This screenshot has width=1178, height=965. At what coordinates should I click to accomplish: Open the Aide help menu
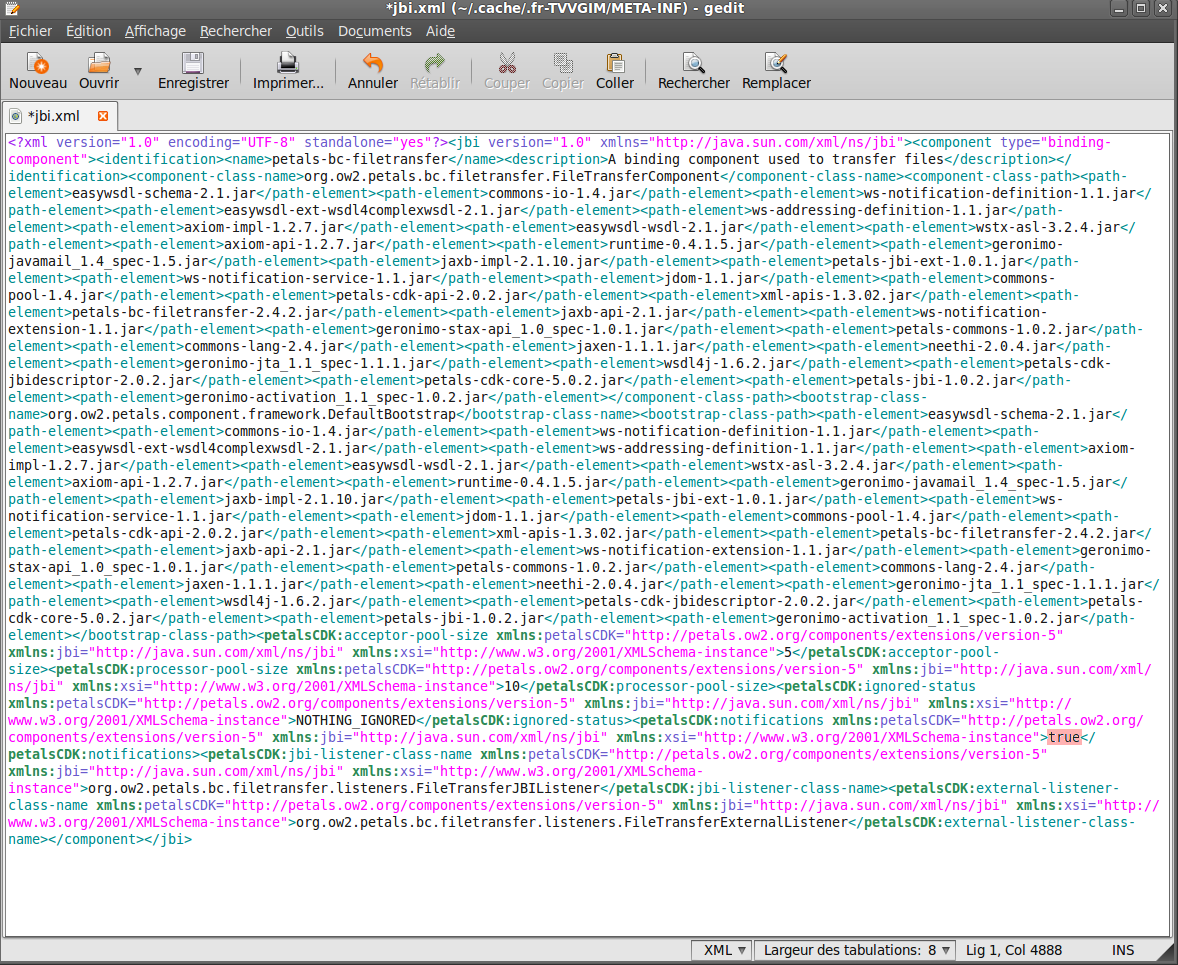coord(440,31)
